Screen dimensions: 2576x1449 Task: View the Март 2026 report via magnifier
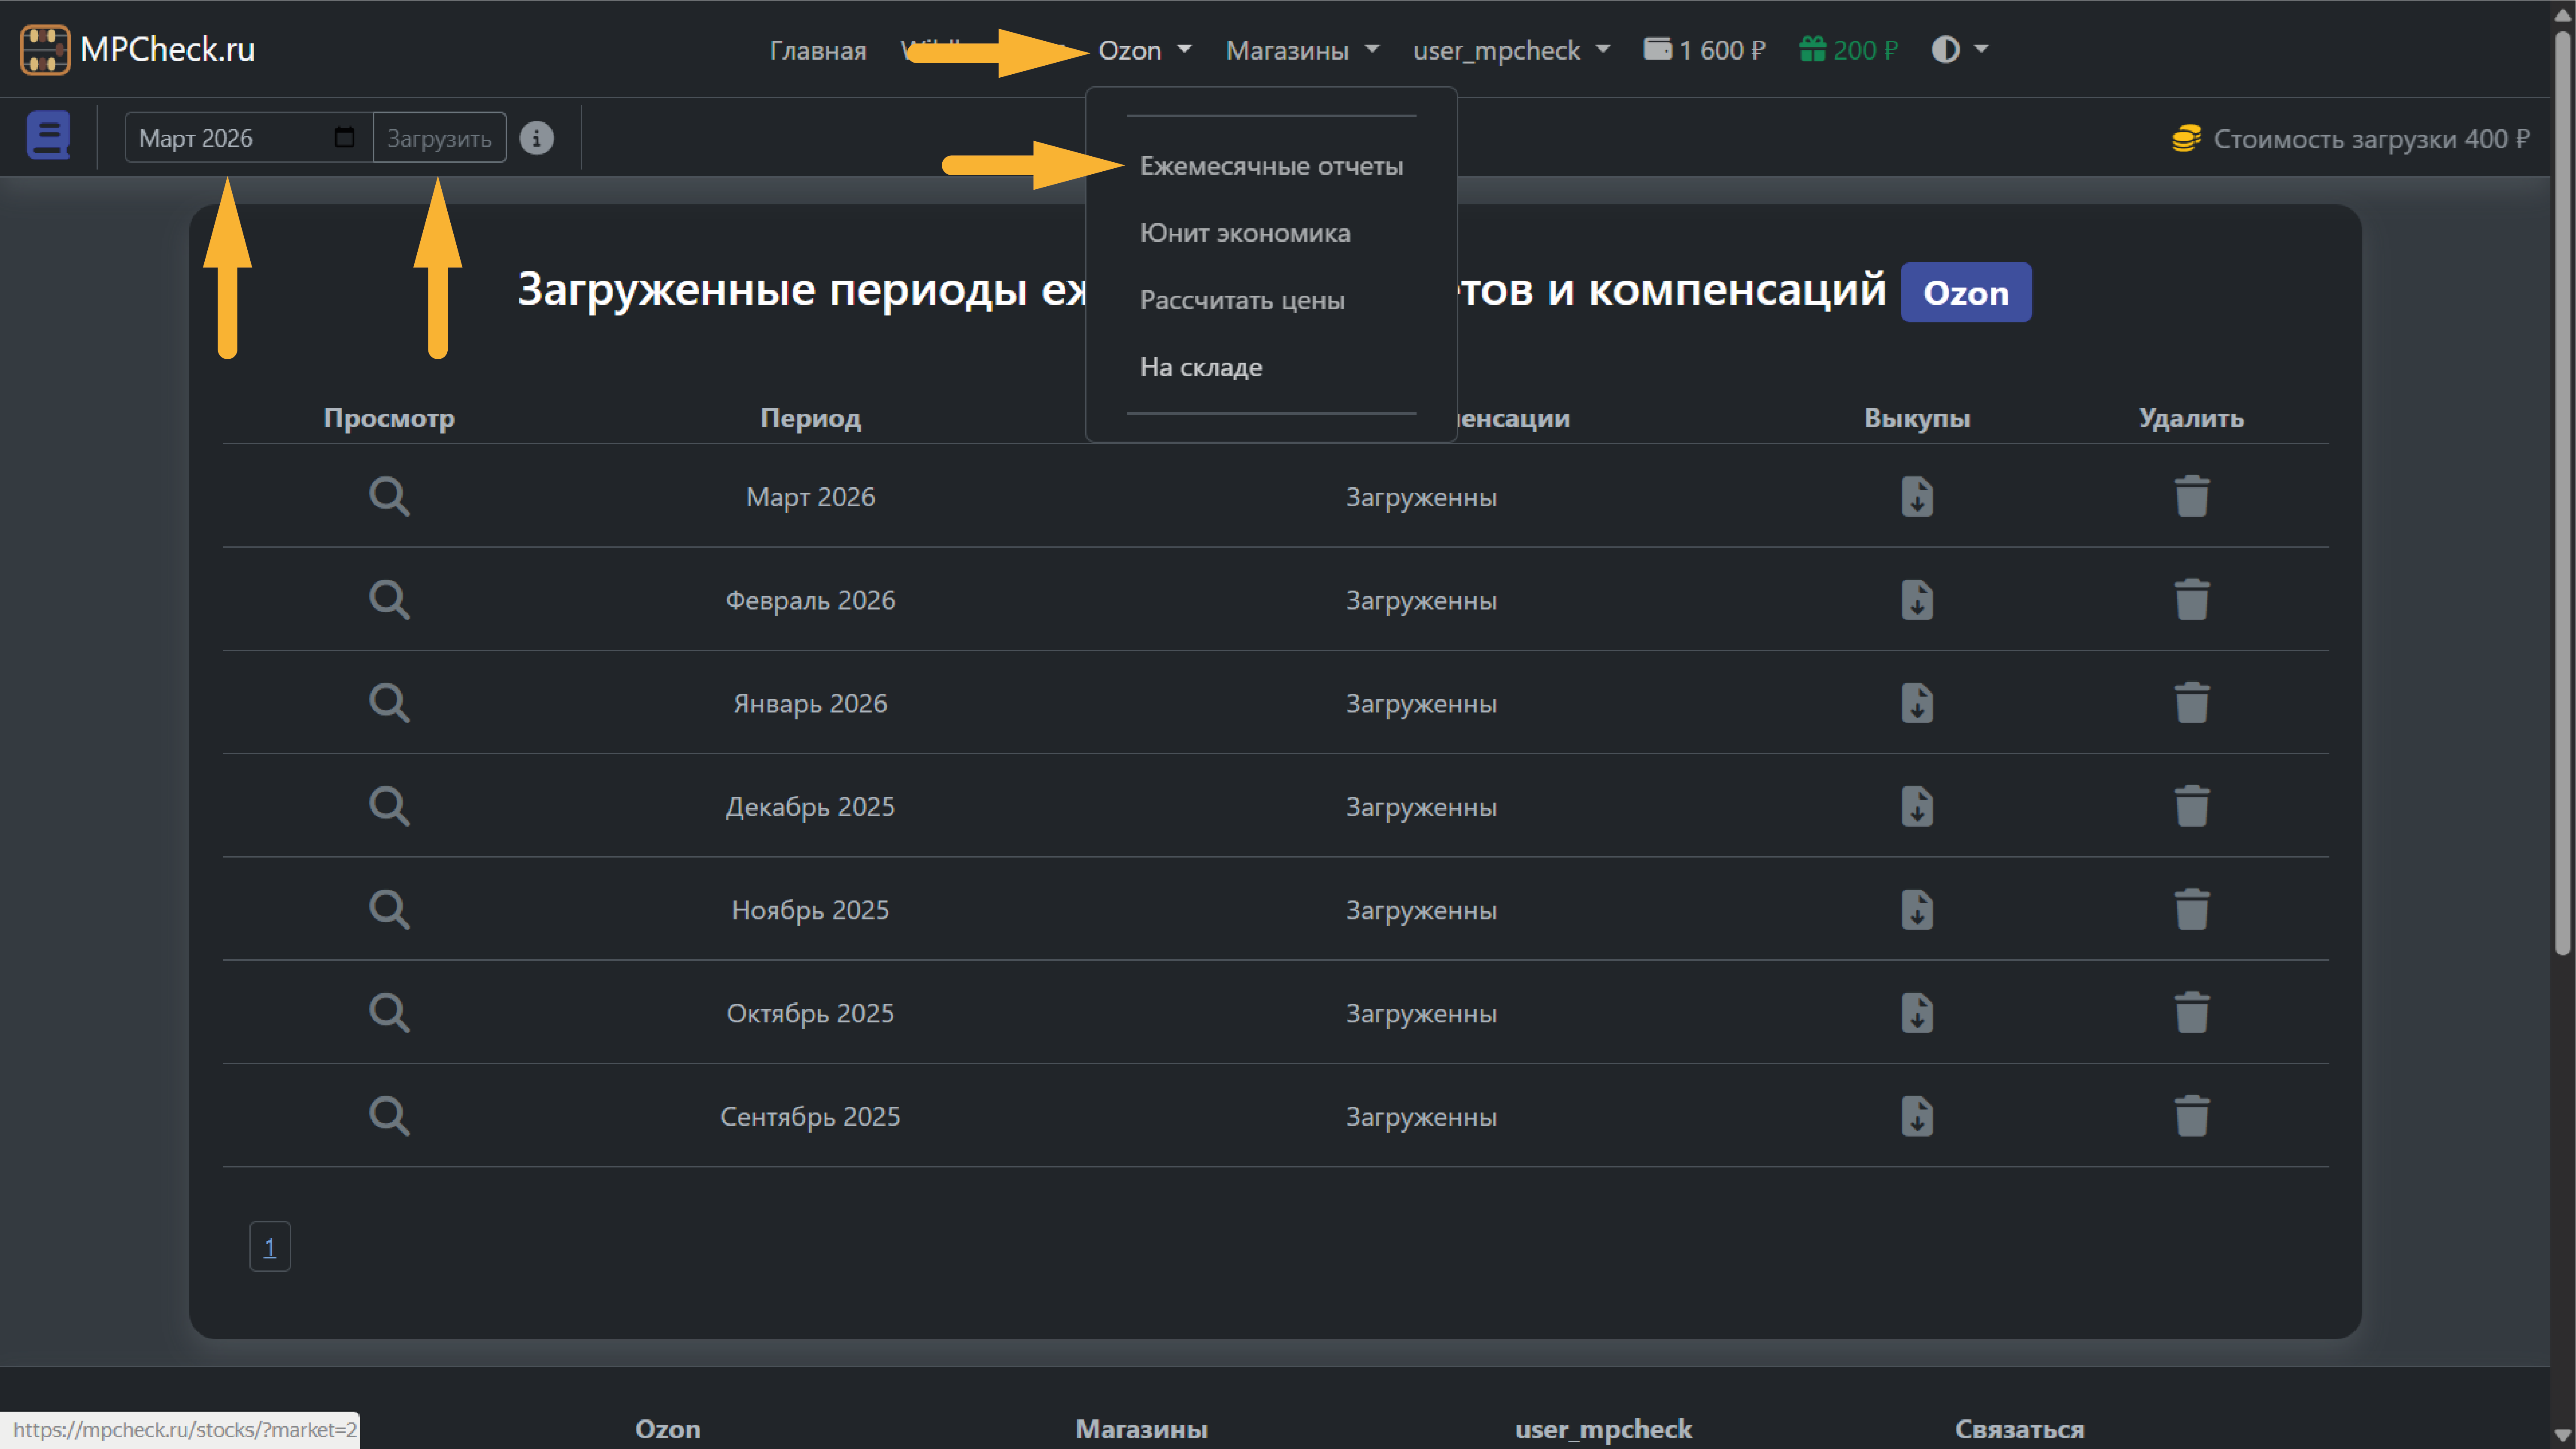tap(389, 496)
